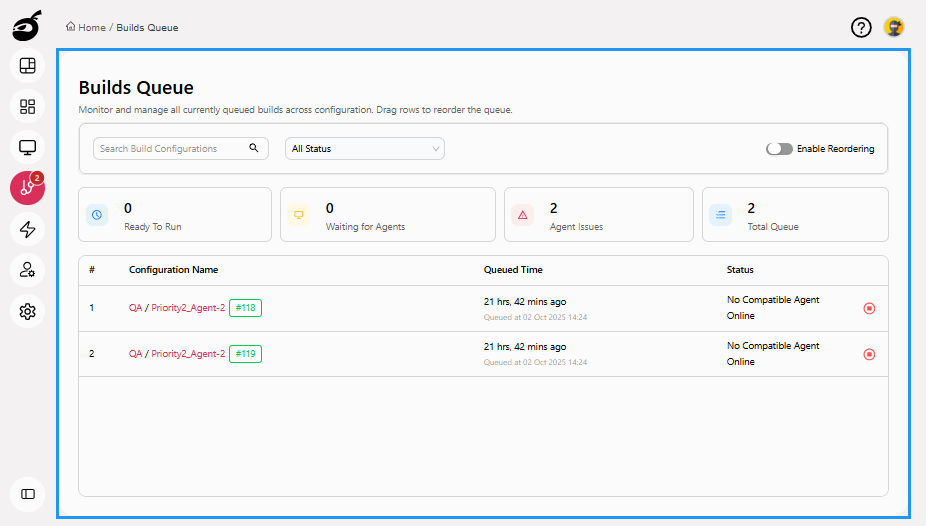Open the All Status dropdown
926x526 pixels.
click(x=365, y=149)
